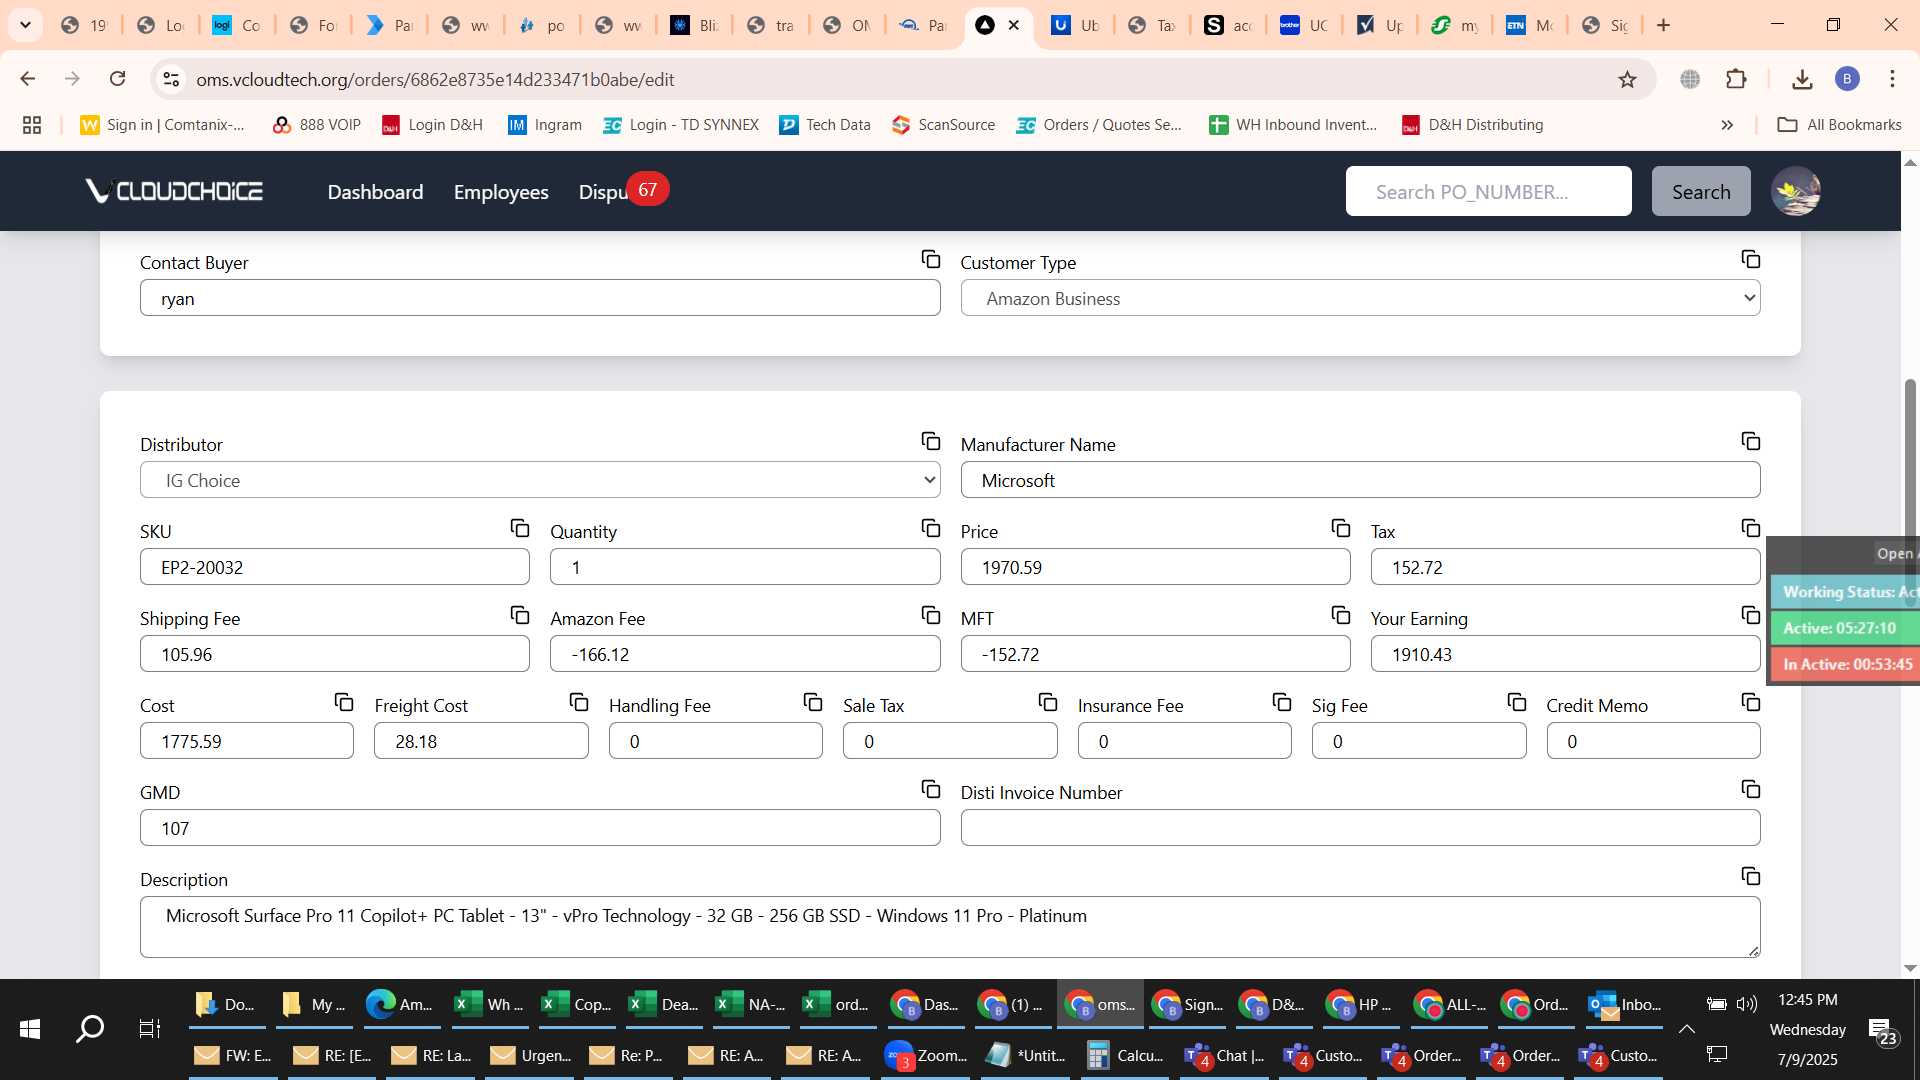
Task: Open the Working Status panel
Action: (1846, 592)
